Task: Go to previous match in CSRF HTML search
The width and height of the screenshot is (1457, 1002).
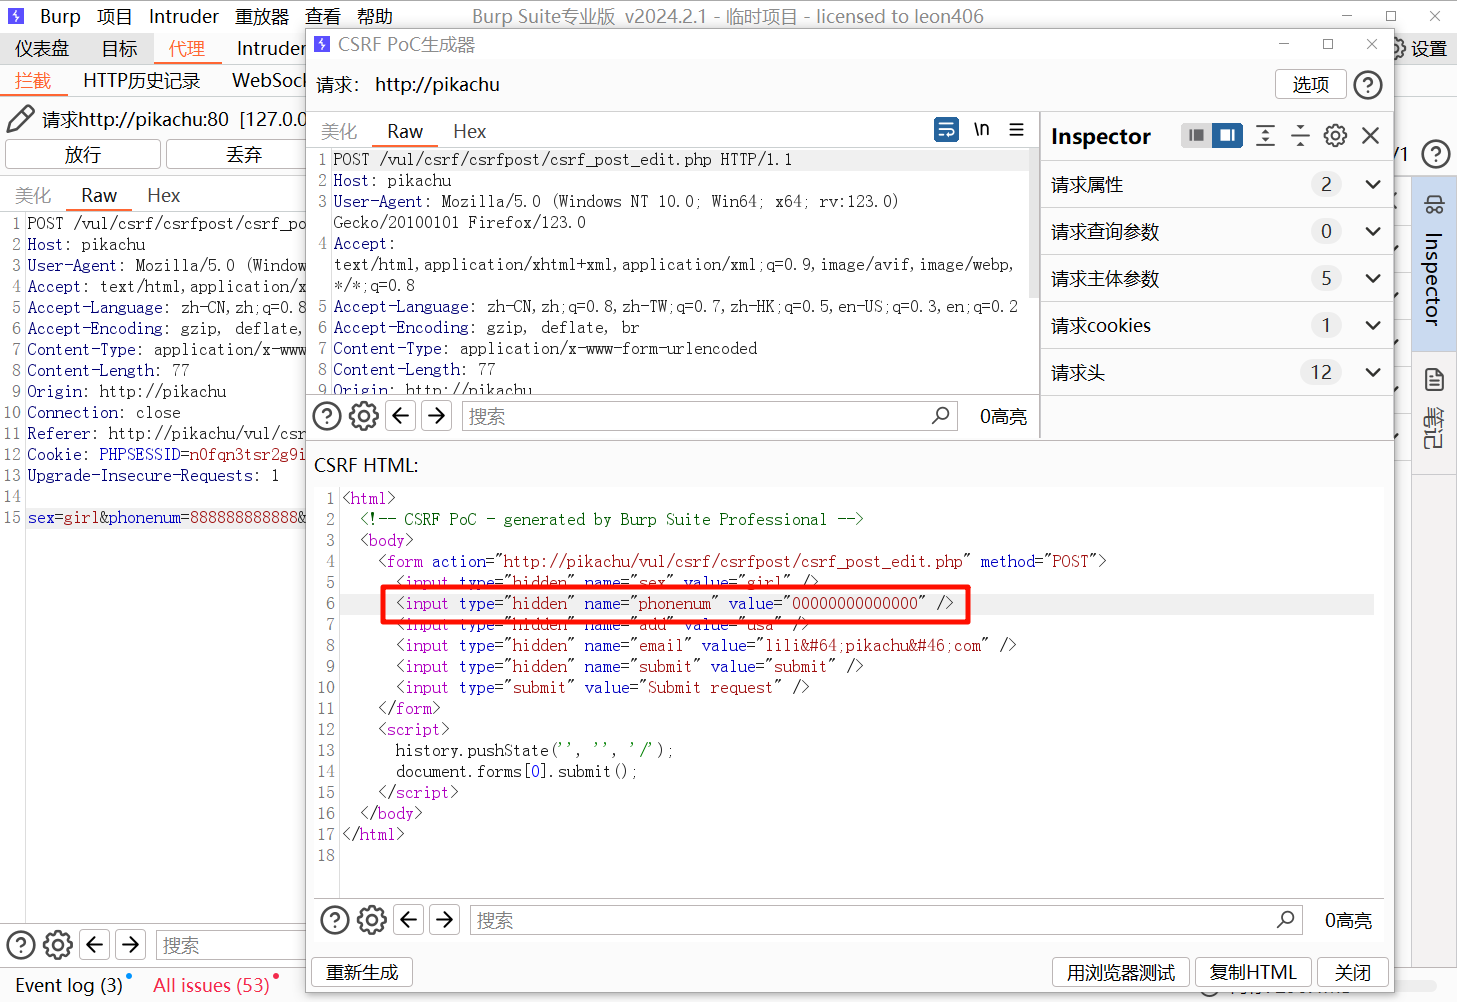Action: pos(409,919)
